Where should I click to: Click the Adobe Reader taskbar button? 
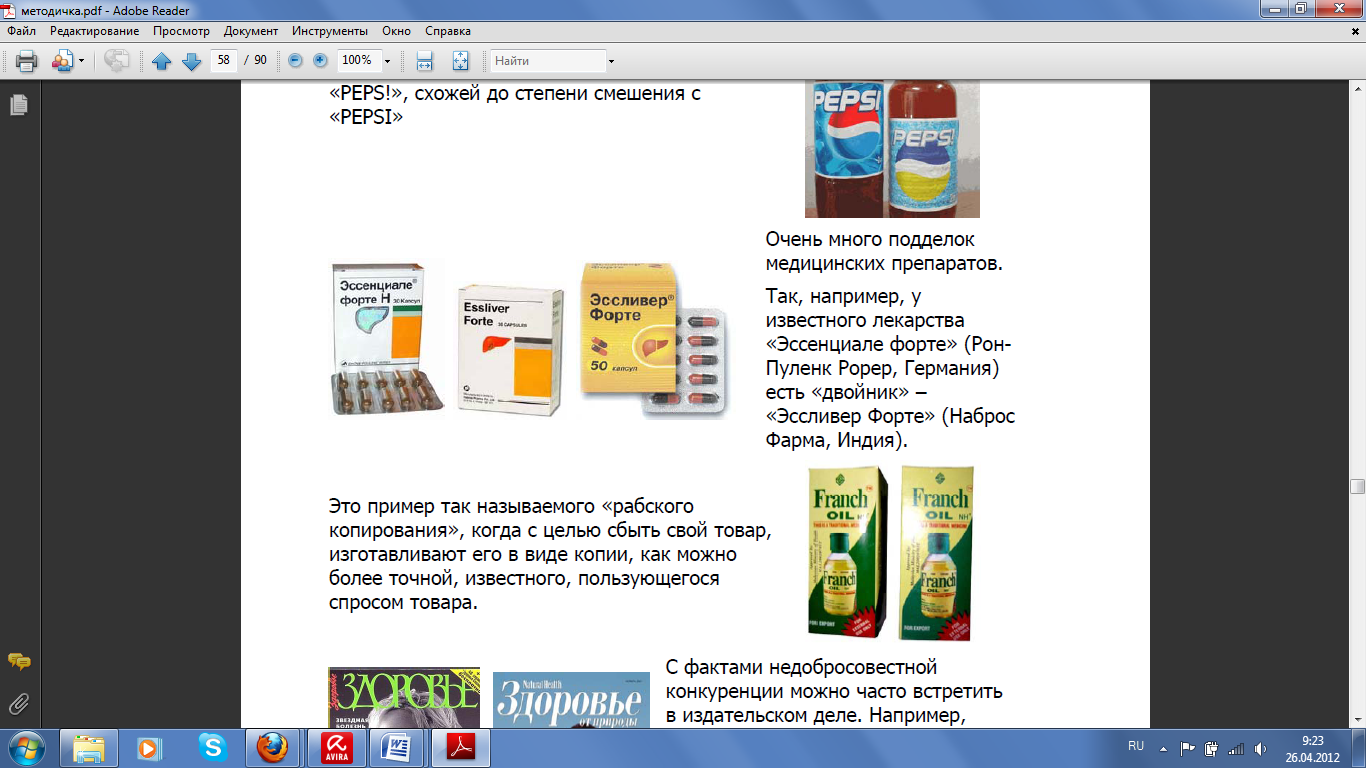click(461, 747)
